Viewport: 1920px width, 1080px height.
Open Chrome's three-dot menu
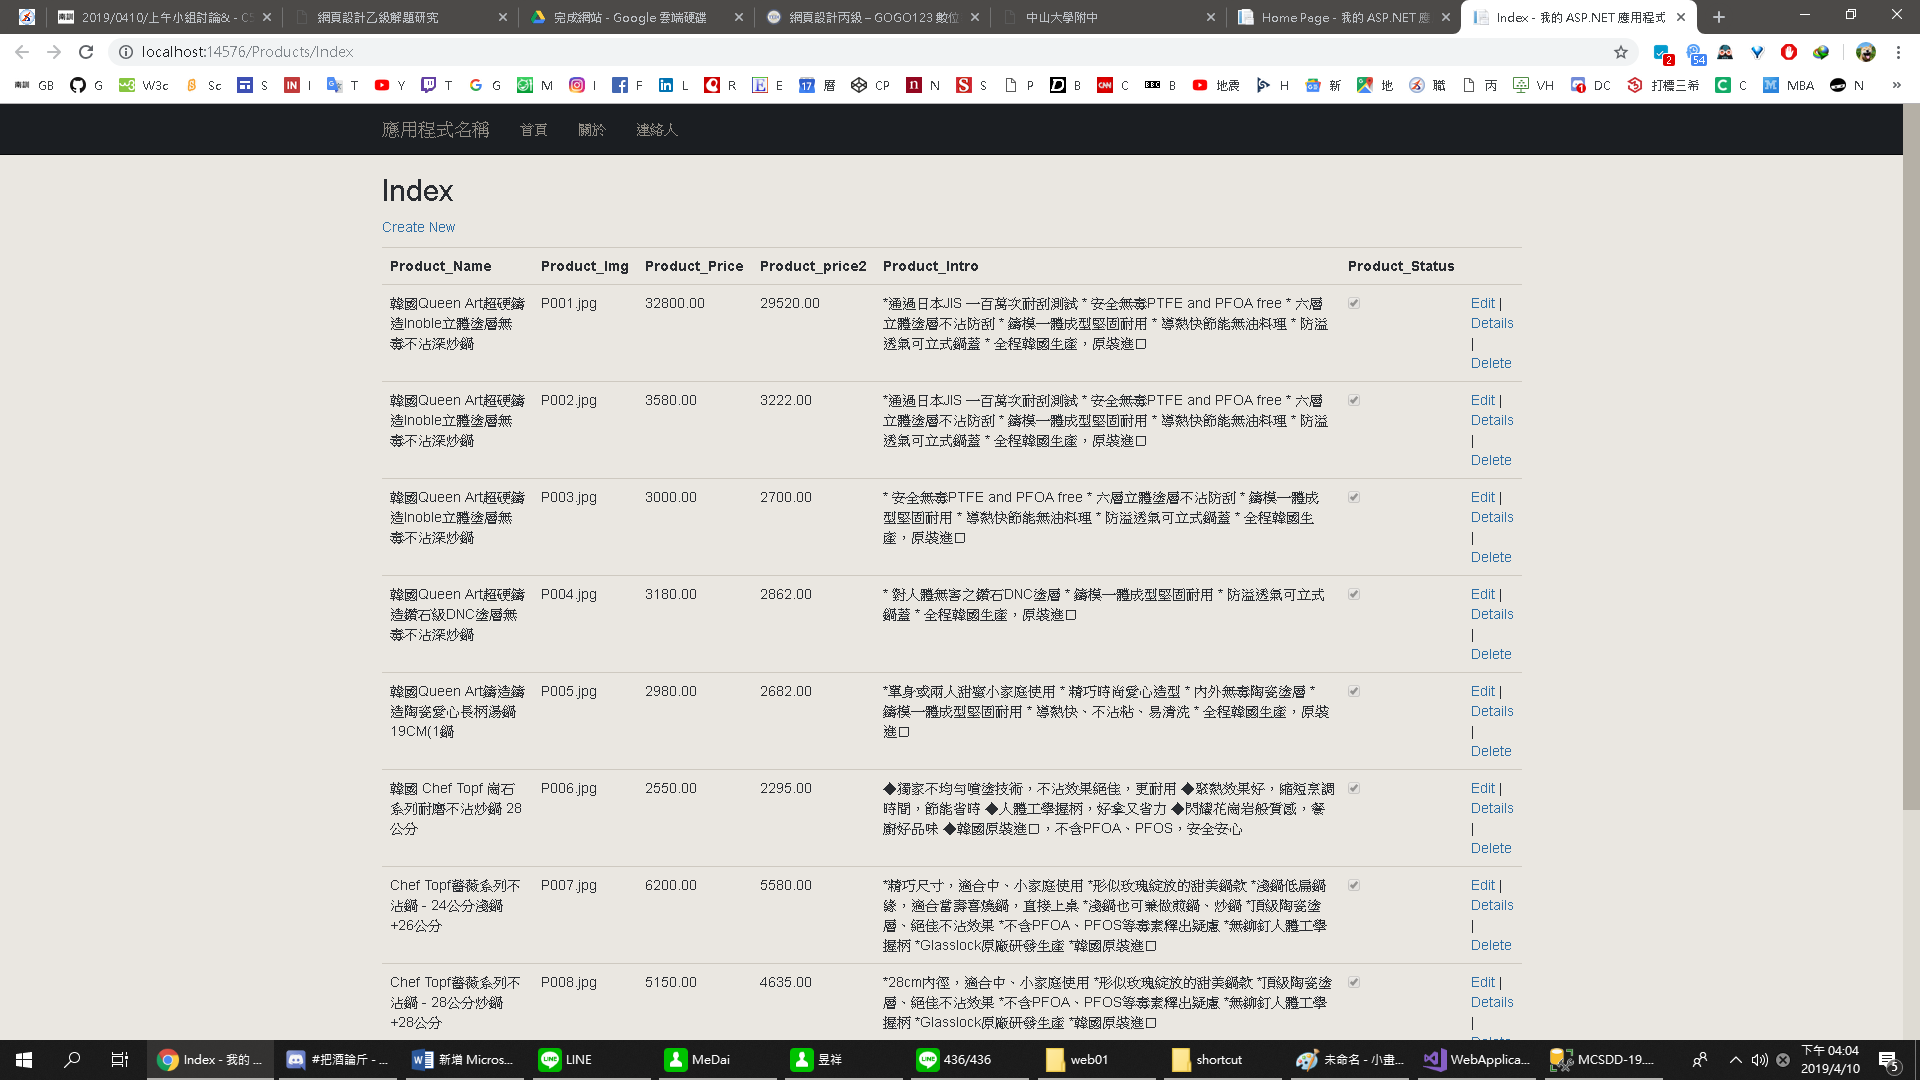click(x=1898, y=52)
